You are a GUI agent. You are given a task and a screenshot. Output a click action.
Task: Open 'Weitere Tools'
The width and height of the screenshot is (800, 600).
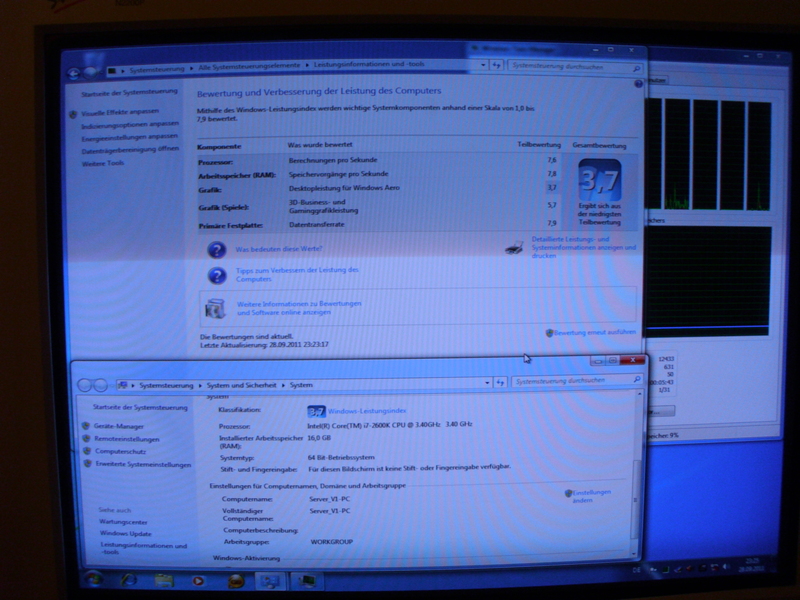point(103,163)
